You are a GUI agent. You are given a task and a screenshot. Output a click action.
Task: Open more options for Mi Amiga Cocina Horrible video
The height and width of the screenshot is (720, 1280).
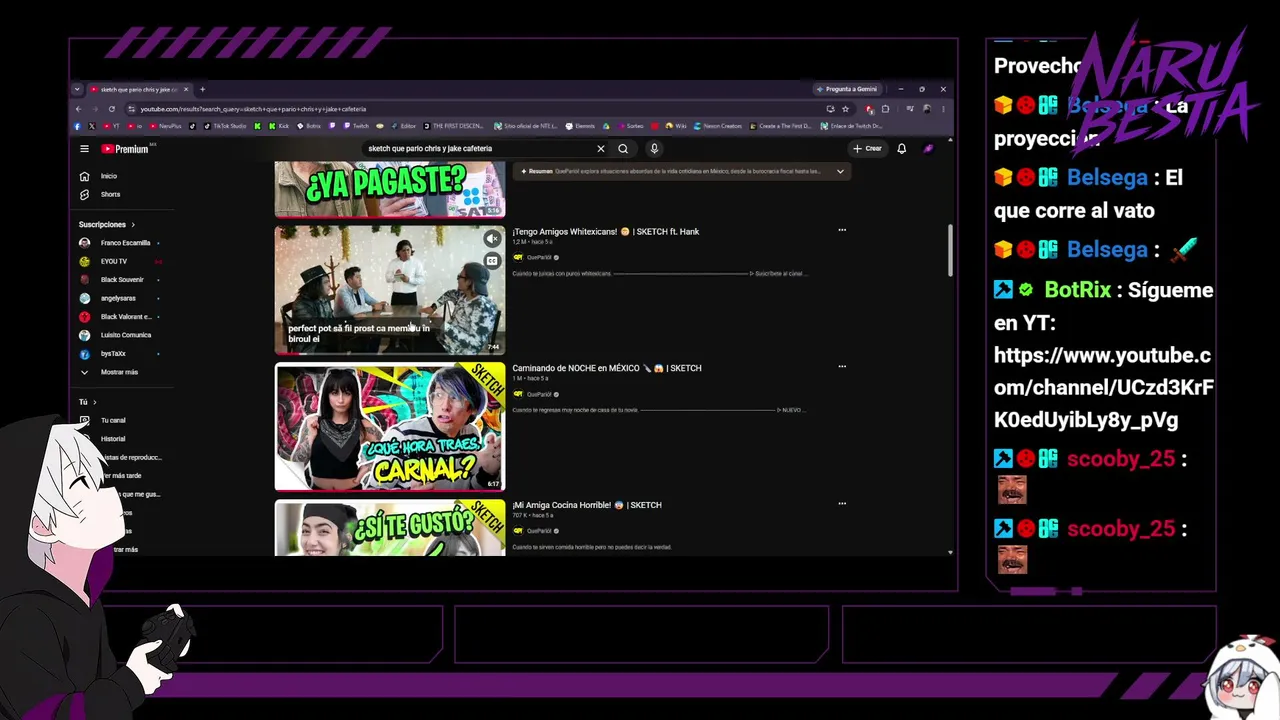(842, 503)
